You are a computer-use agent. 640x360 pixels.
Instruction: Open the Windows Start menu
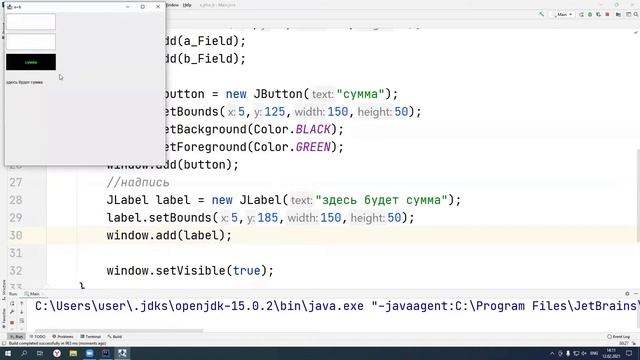(8, 353)
